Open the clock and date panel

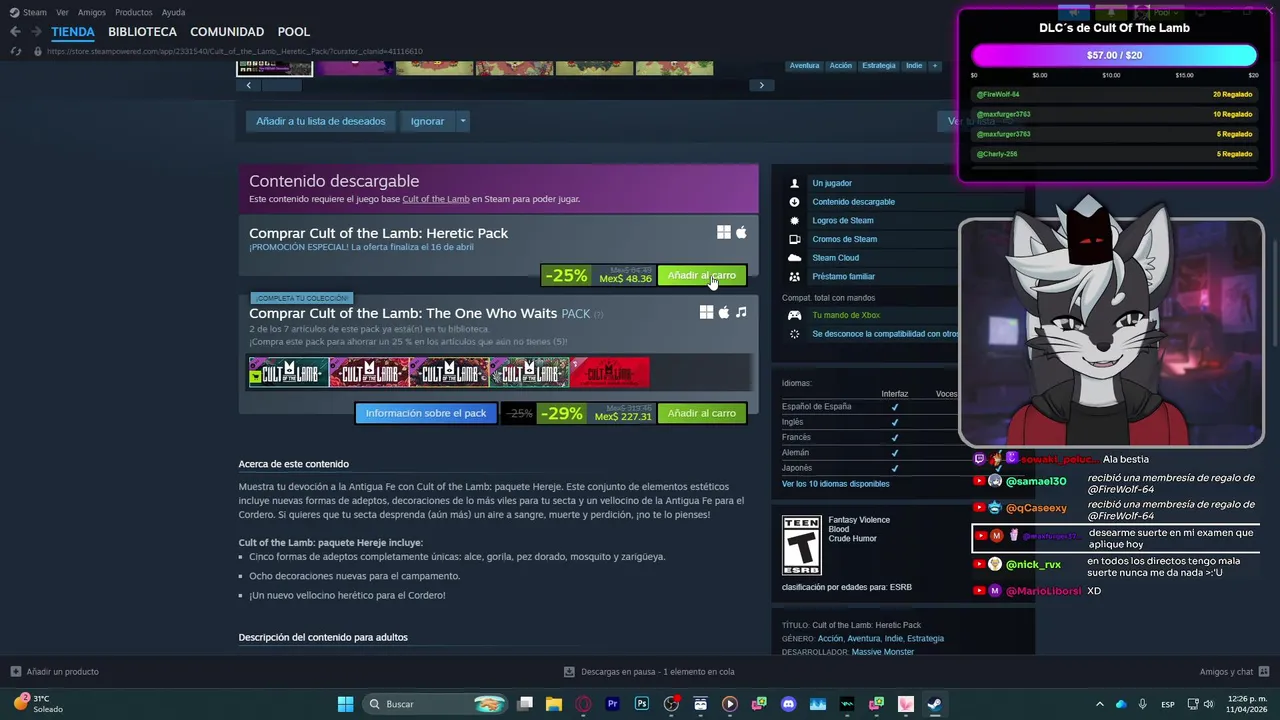(1246, 704)
